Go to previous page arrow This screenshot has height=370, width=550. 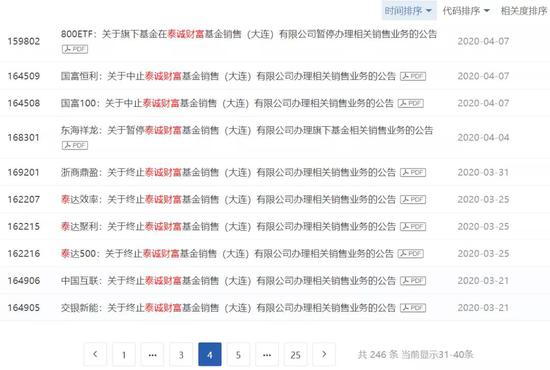pyautogui.click(x=95, y=354)
